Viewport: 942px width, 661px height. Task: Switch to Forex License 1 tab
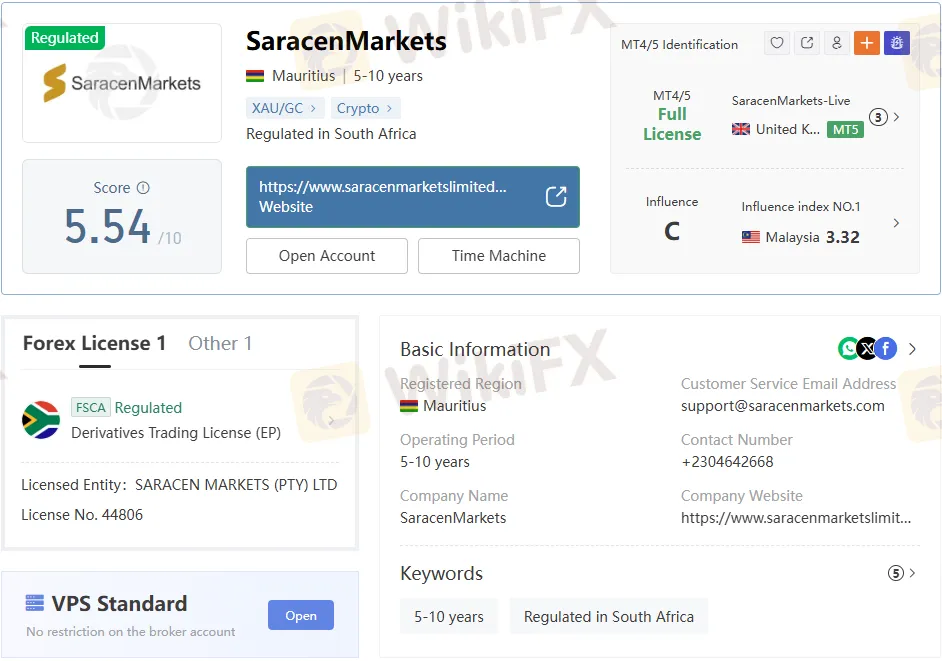click(x=94, y=344)
